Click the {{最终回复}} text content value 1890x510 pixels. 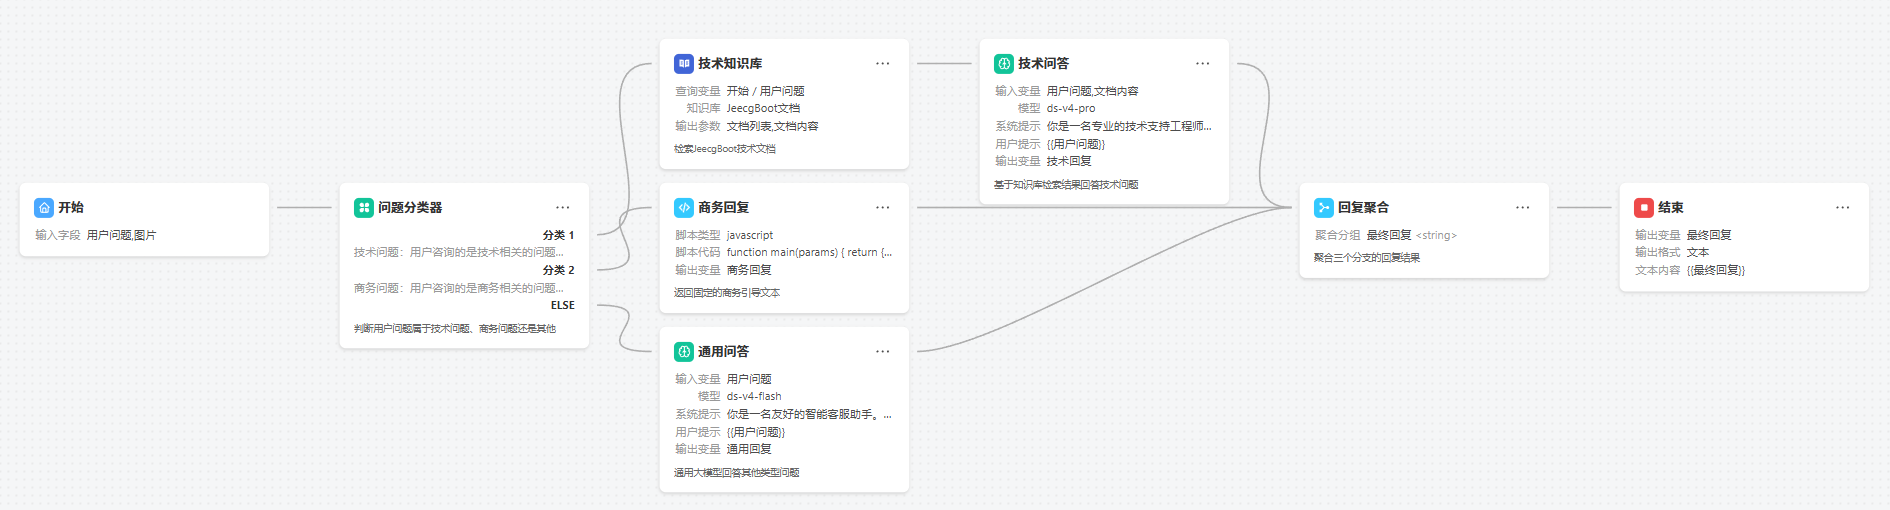tap(1716, 270)
